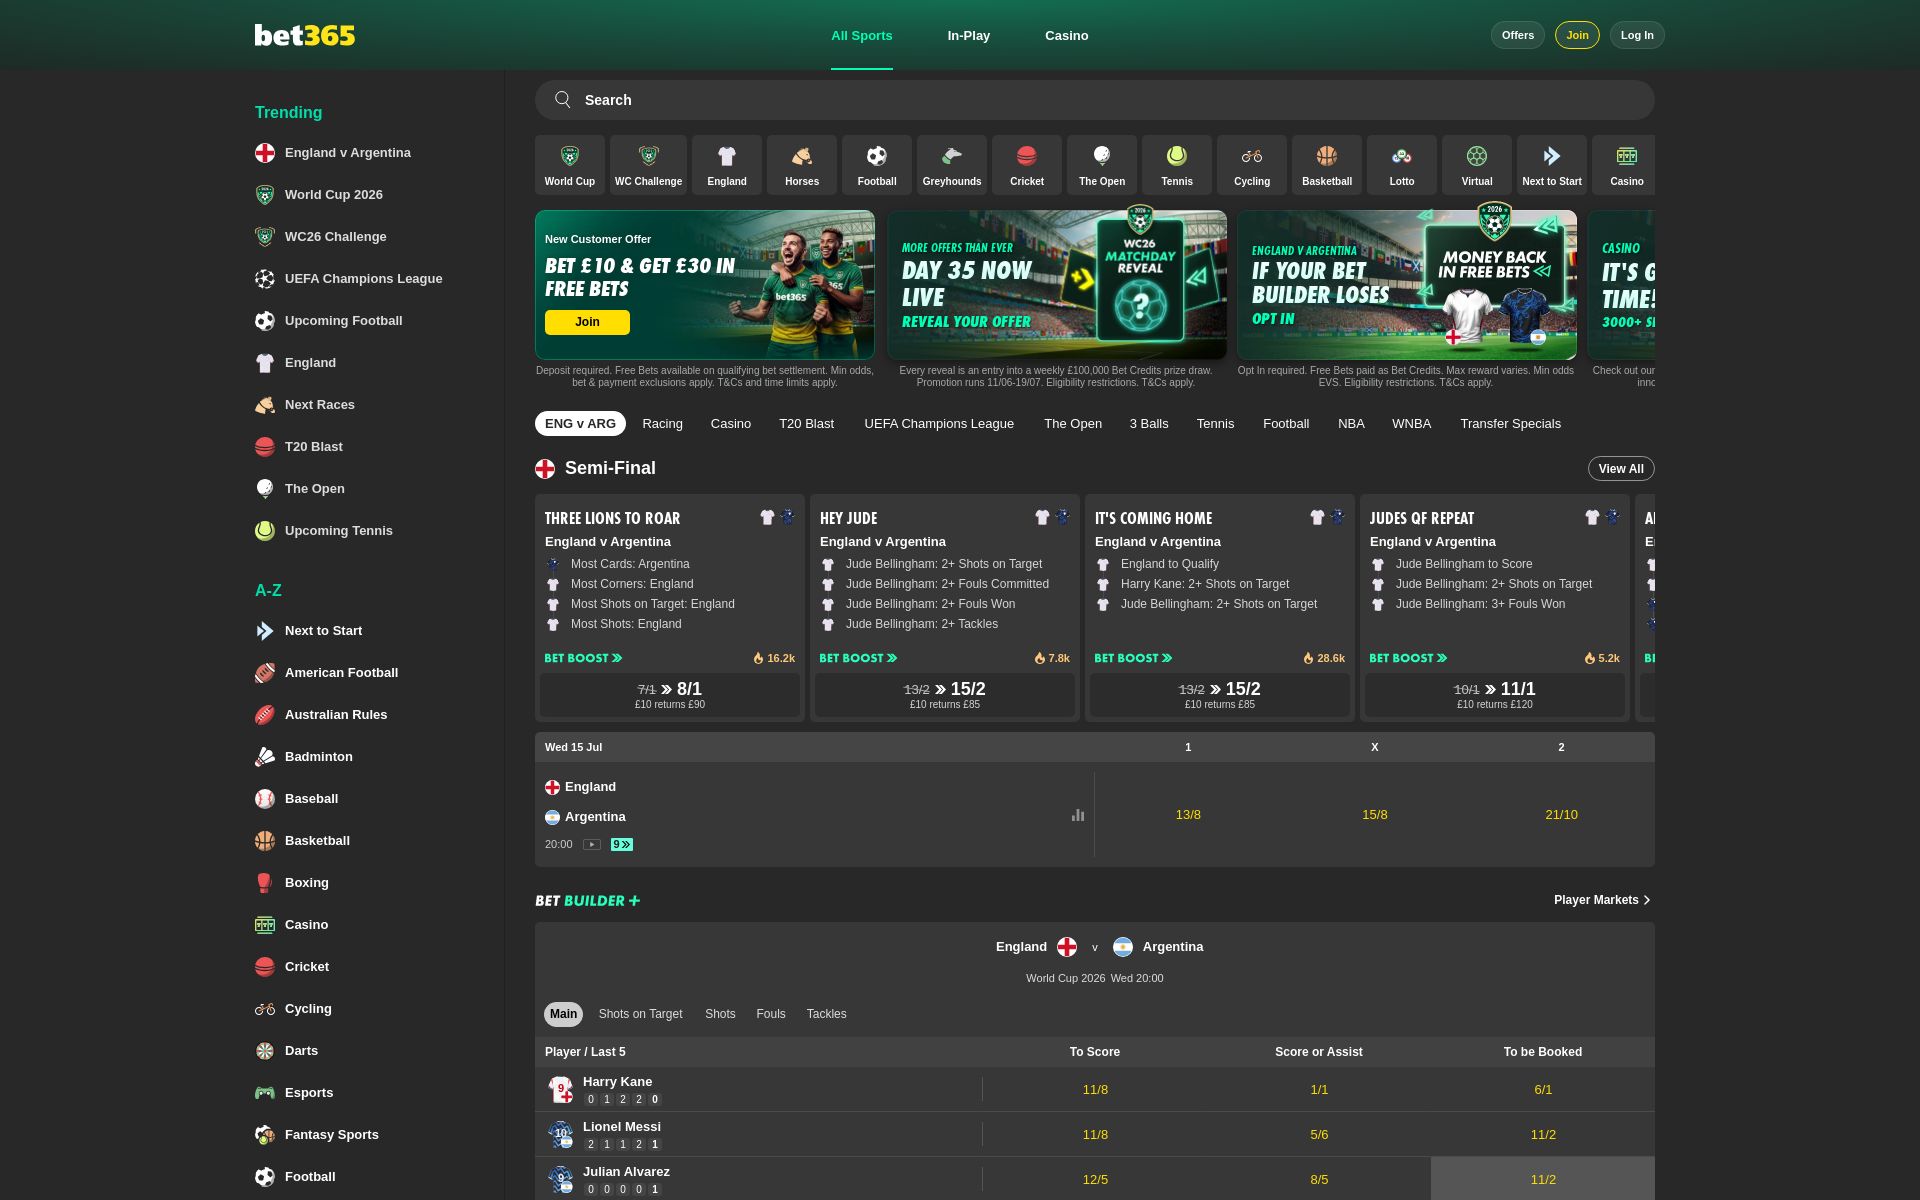Select the Transfer Specials filter chip

pos(1510,424)
